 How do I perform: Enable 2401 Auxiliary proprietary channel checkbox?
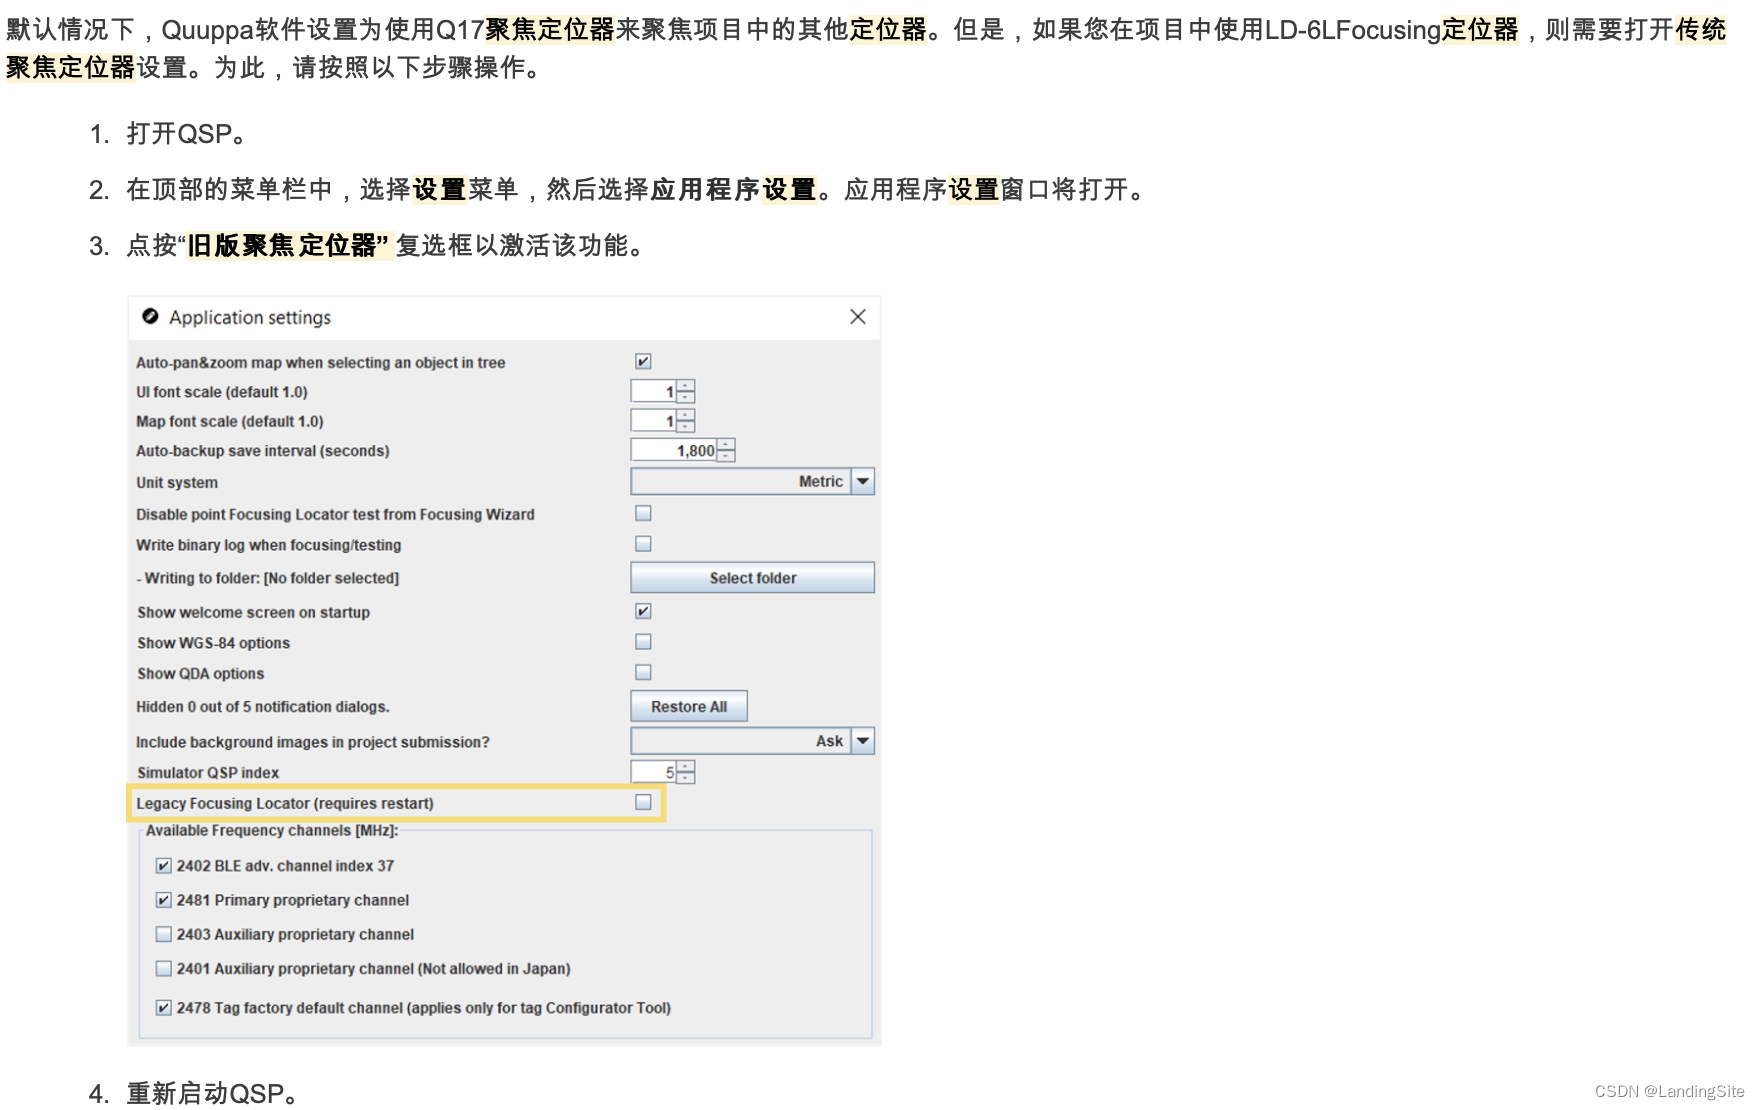(x=164, y=968)
